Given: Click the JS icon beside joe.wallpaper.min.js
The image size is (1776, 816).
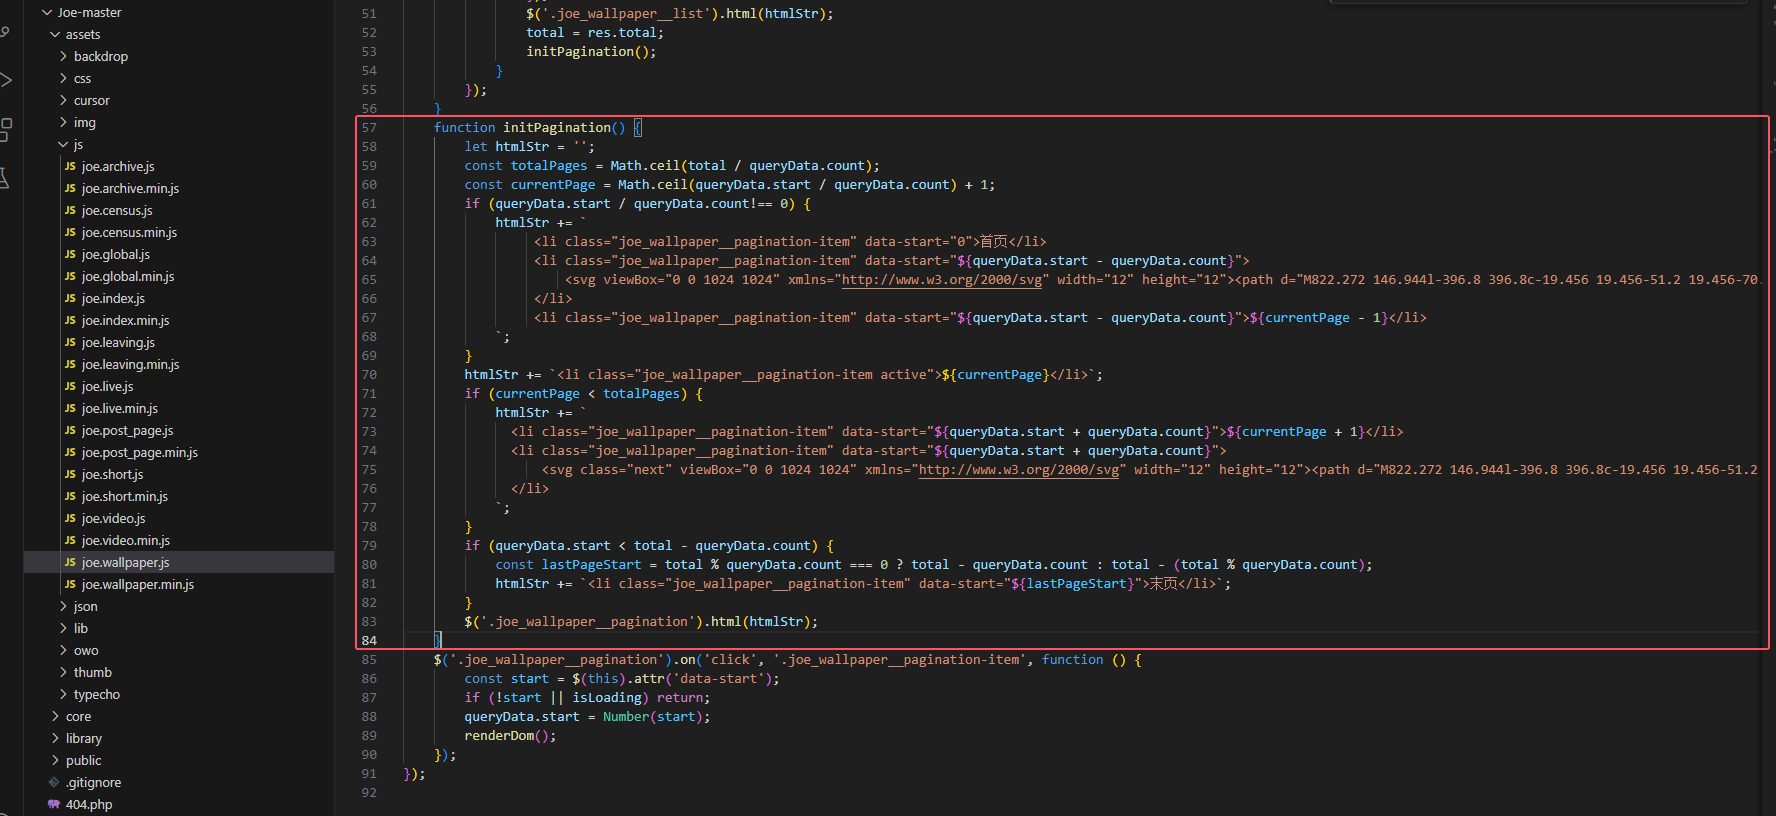Looking at the screenshot, I should point(70,585).
